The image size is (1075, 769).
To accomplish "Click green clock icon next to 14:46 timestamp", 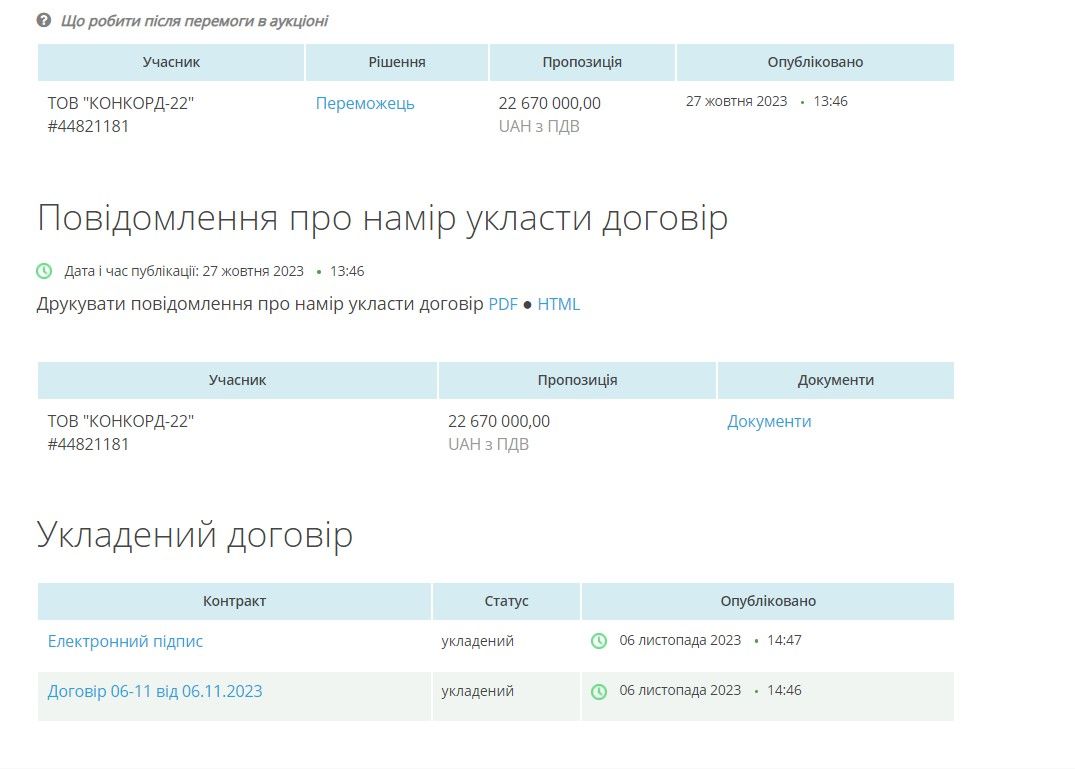I will 601,690.
